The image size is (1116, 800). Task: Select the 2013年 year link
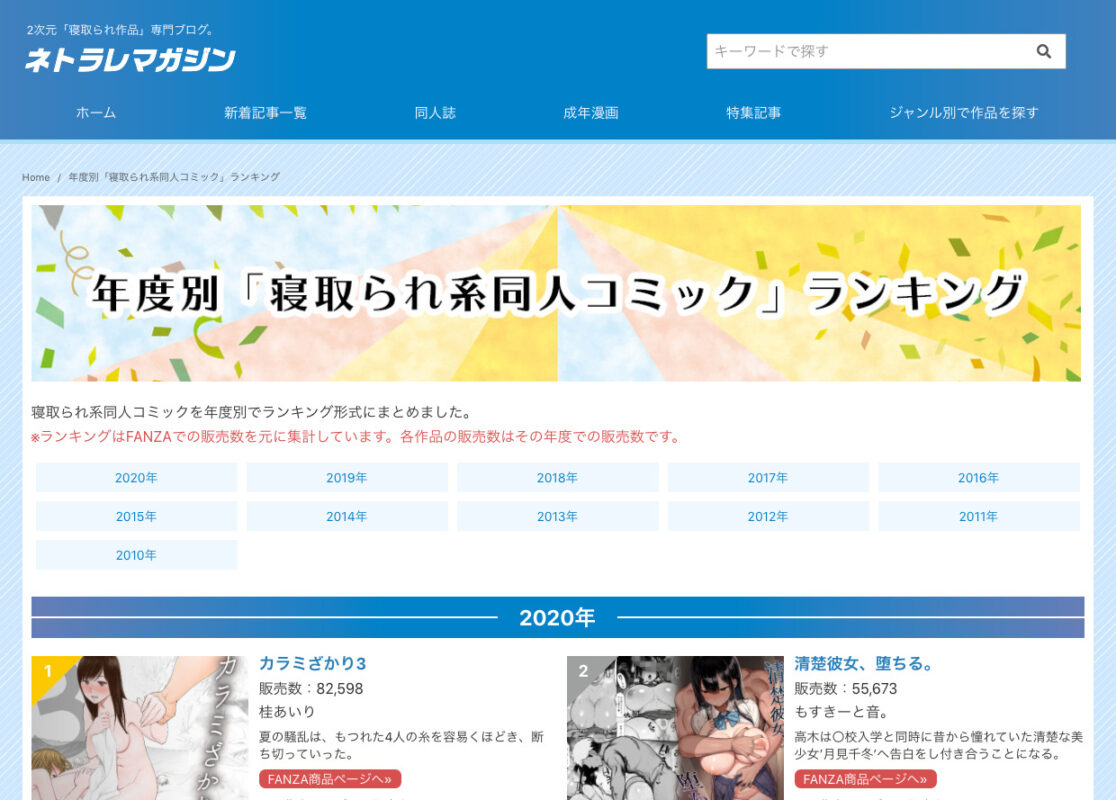(557, 517)
